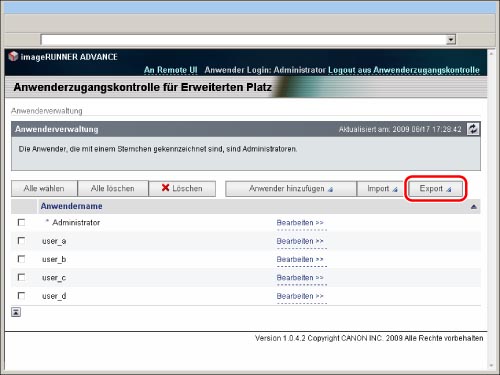Open the address bar dropdown arrow
The width and height of the screenshot is (500, 375).
pyautogui.click(x=451, y=40)
